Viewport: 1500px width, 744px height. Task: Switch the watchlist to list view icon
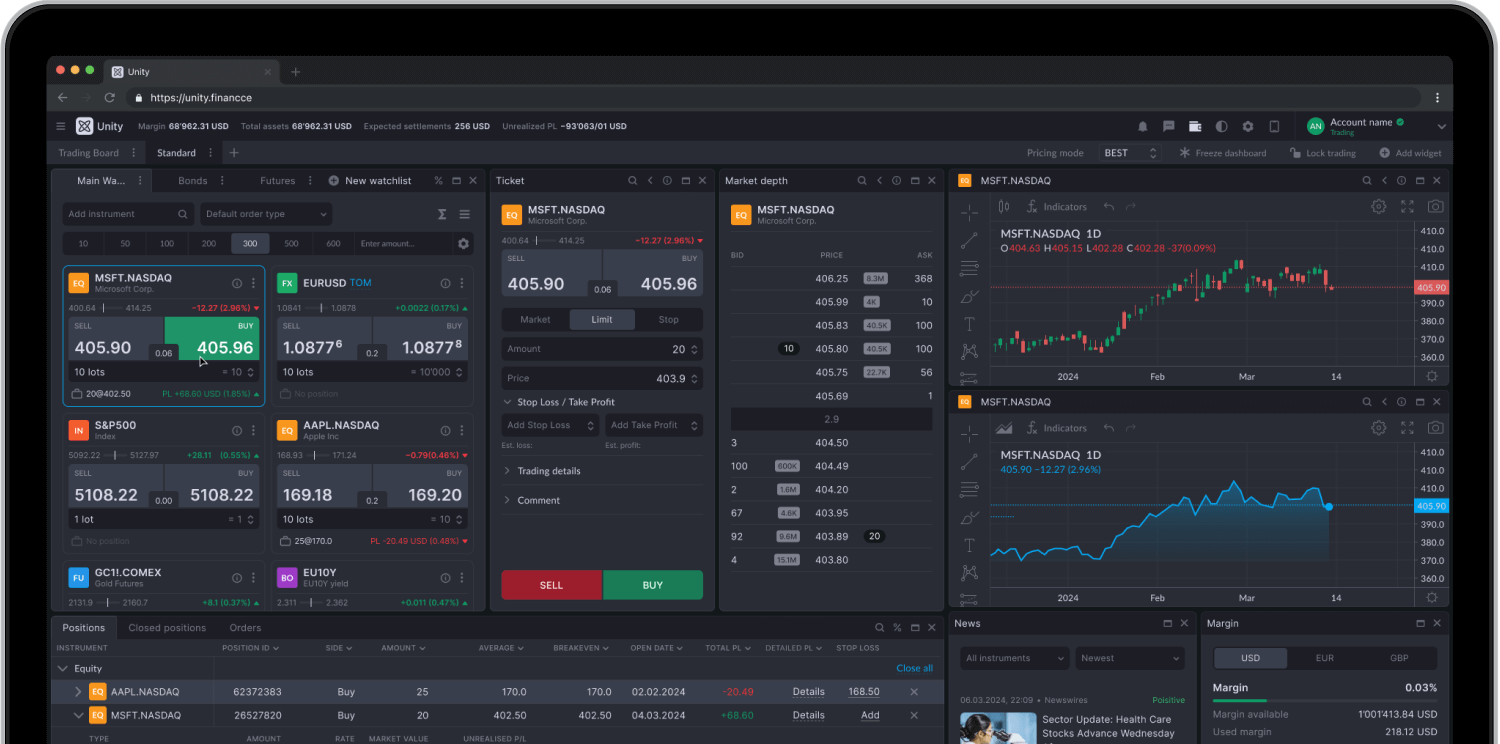click(464, 214)
